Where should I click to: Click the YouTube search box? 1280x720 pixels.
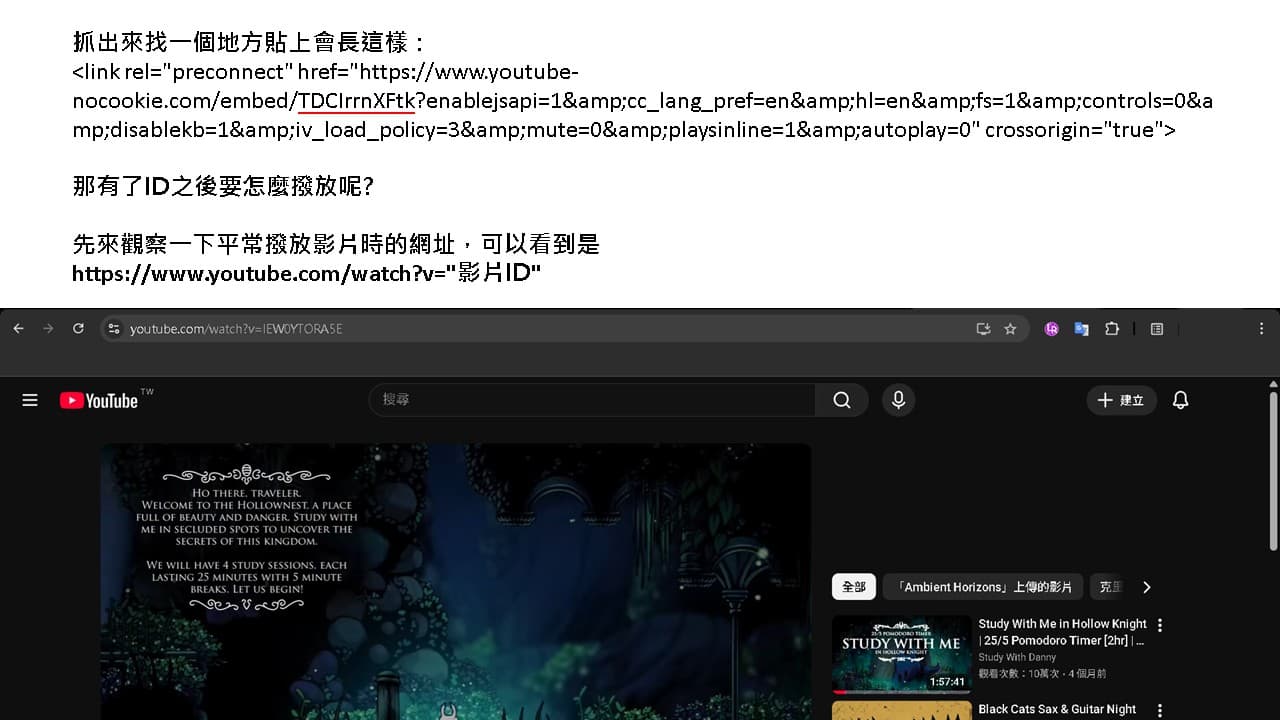pos(592,400)
